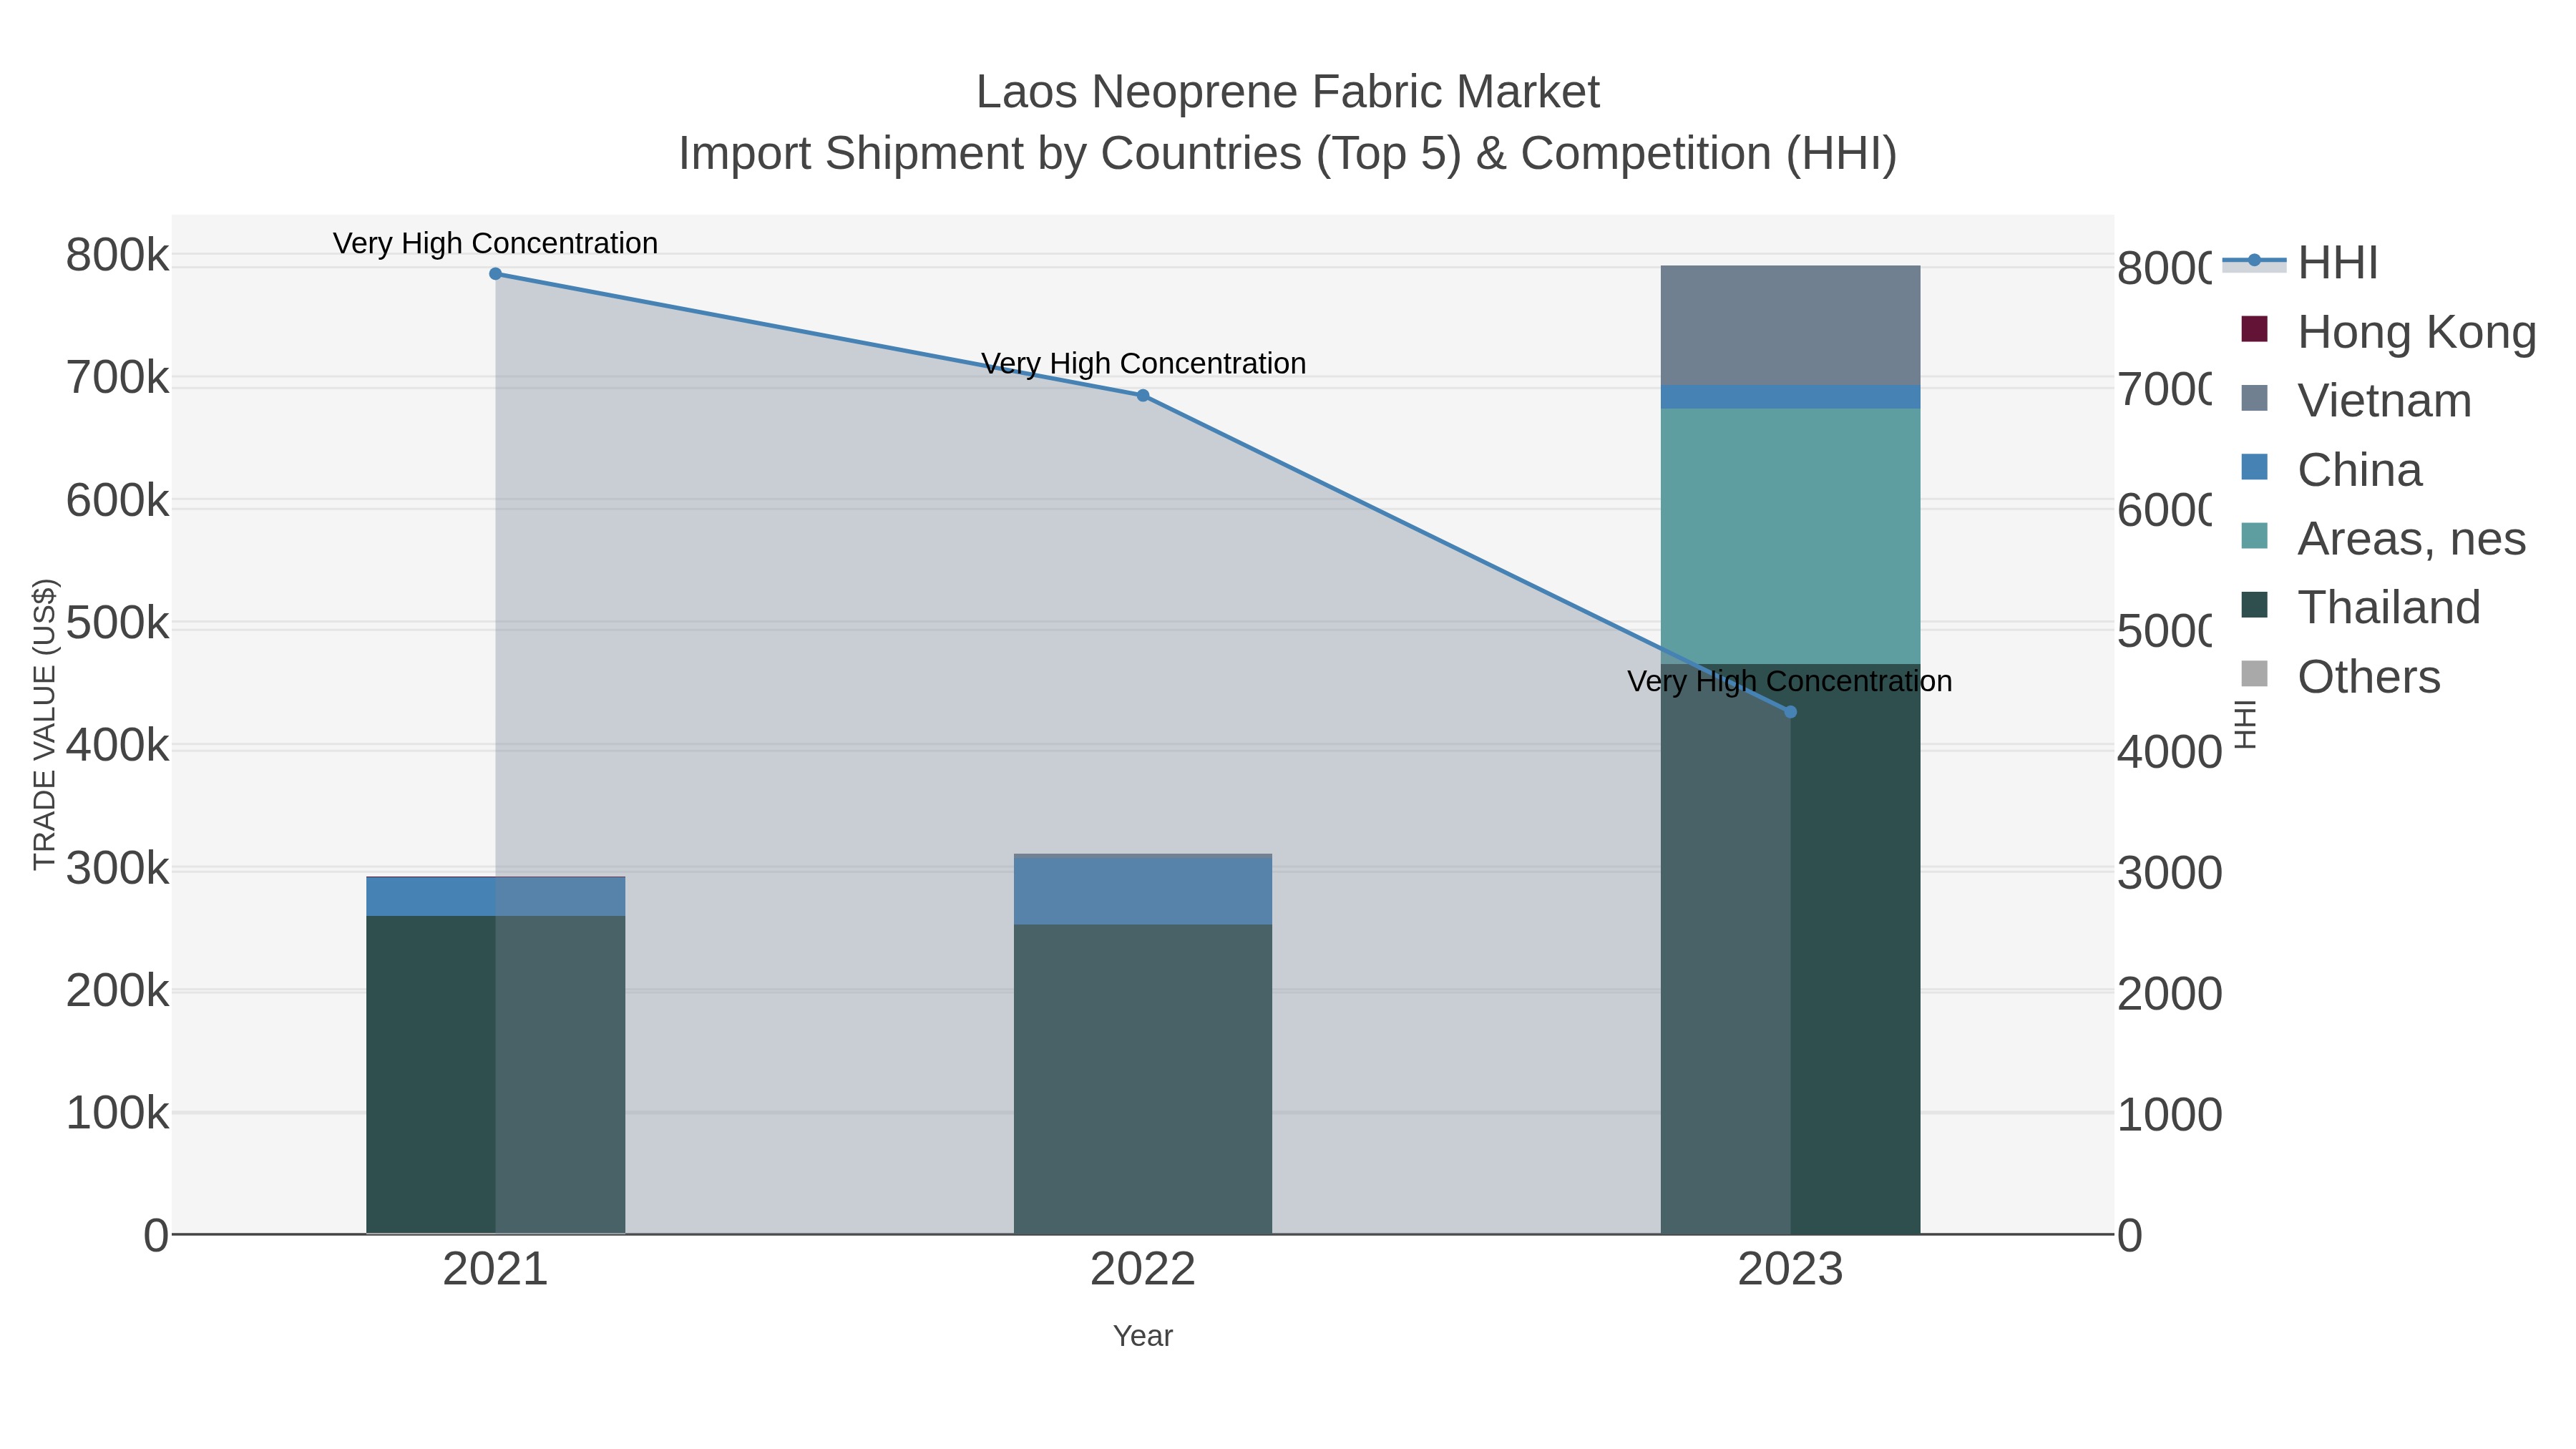This screenshot has width=2576, height=1449.
Task: Click China bar segment for 2022
Action: [1143, 891]
